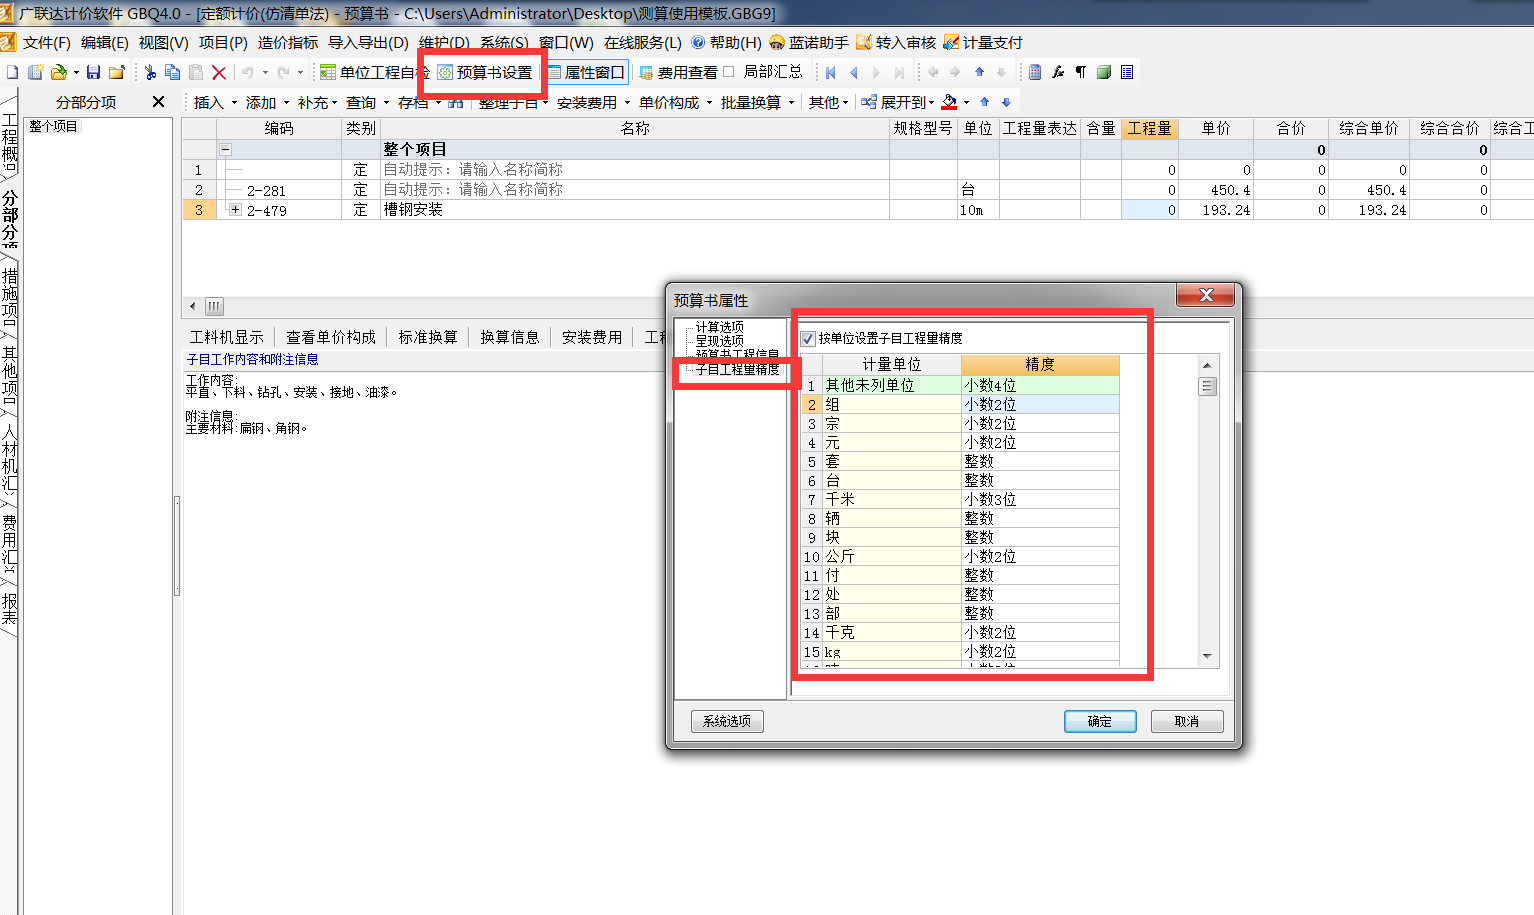Toggle 属性窗口 toolbar button
Screen dimensions: 1534x915
pos(586,72)
